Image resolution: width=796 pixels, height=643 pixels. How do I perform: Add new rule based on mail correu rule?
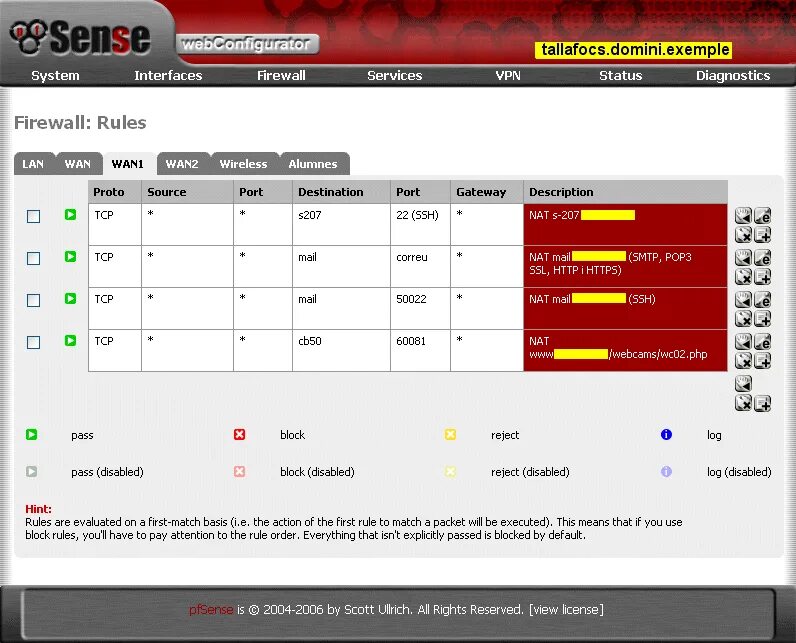tap(762, 277)
